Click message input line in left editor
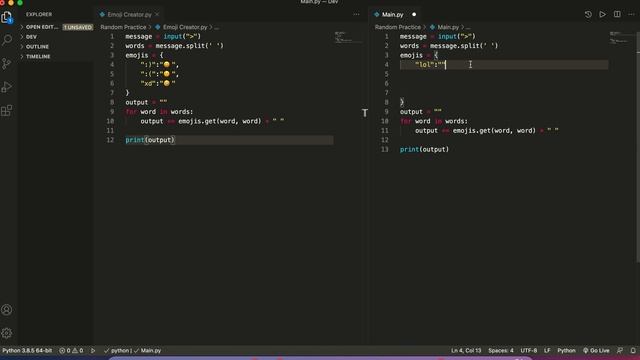 [x=163, y=36]
